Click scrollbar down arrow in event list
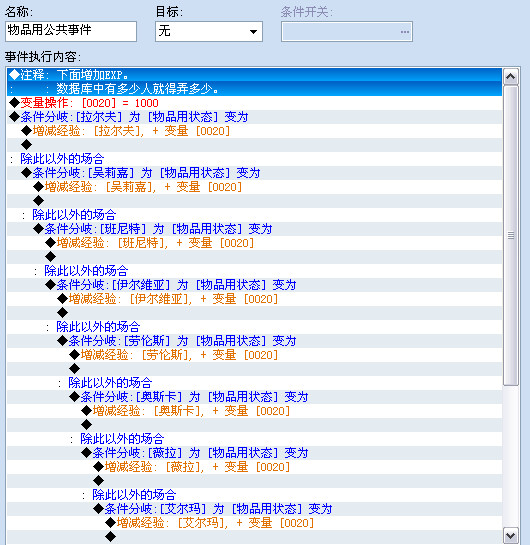The height and width of the screenshot is (545, 530). 511,536
